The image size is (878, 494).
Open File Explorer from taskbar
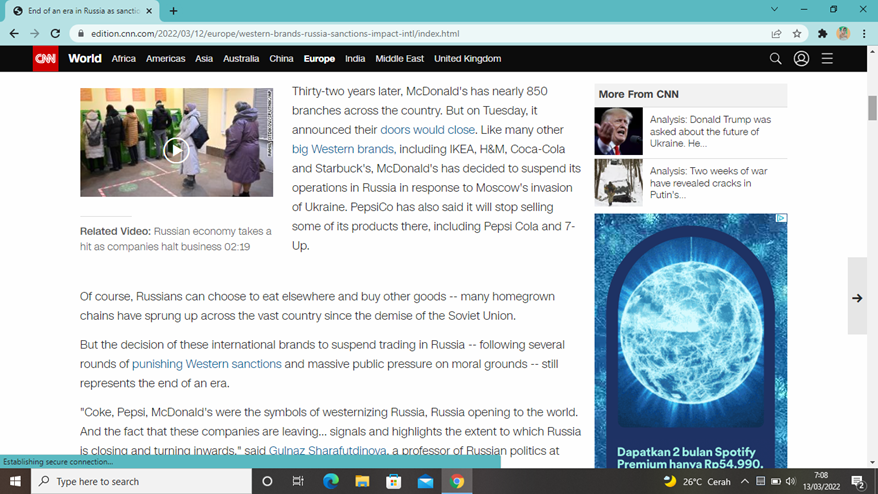point(362,481)
